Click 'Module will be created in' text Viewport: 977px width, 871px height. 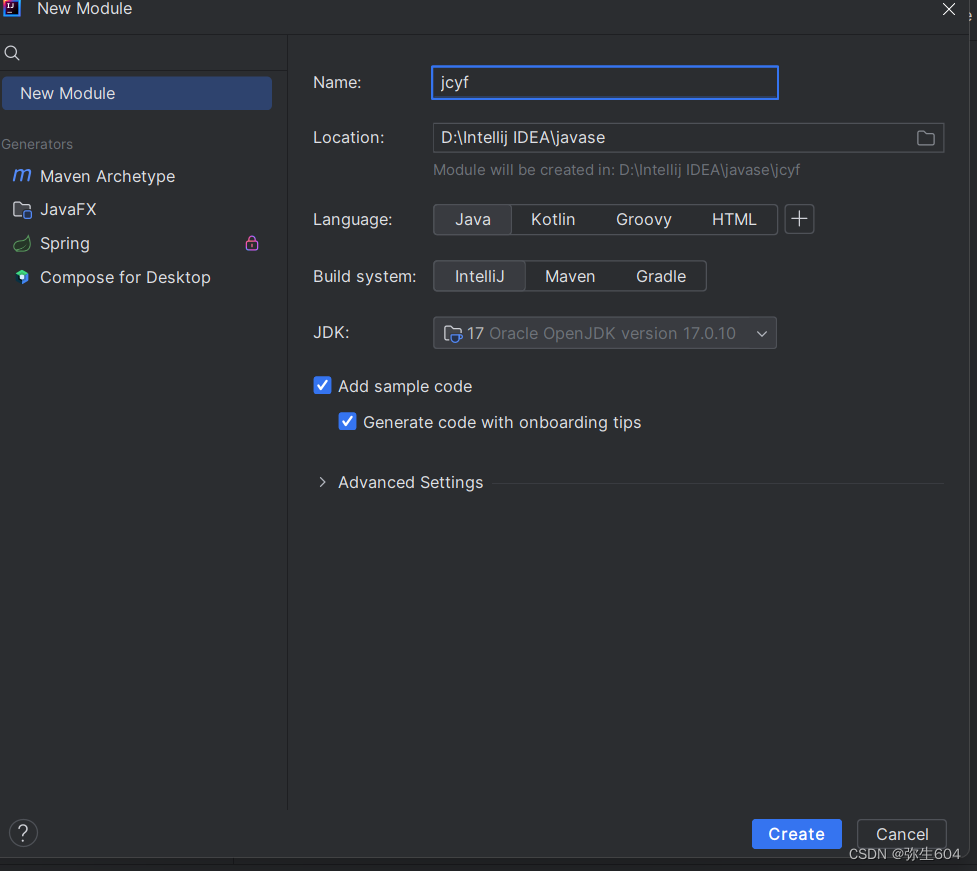click(616, 170)
